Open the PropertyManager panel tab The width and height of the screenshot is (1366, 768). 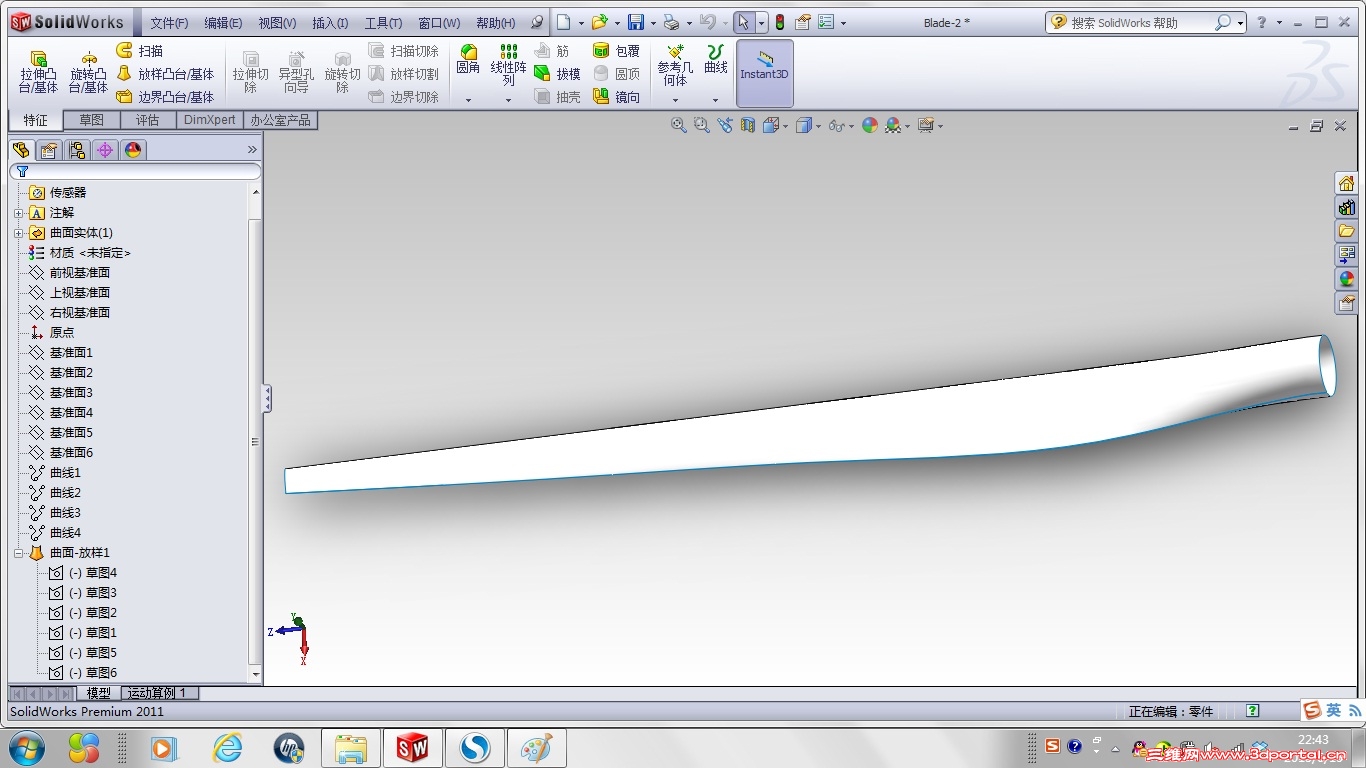pos(49,150)
